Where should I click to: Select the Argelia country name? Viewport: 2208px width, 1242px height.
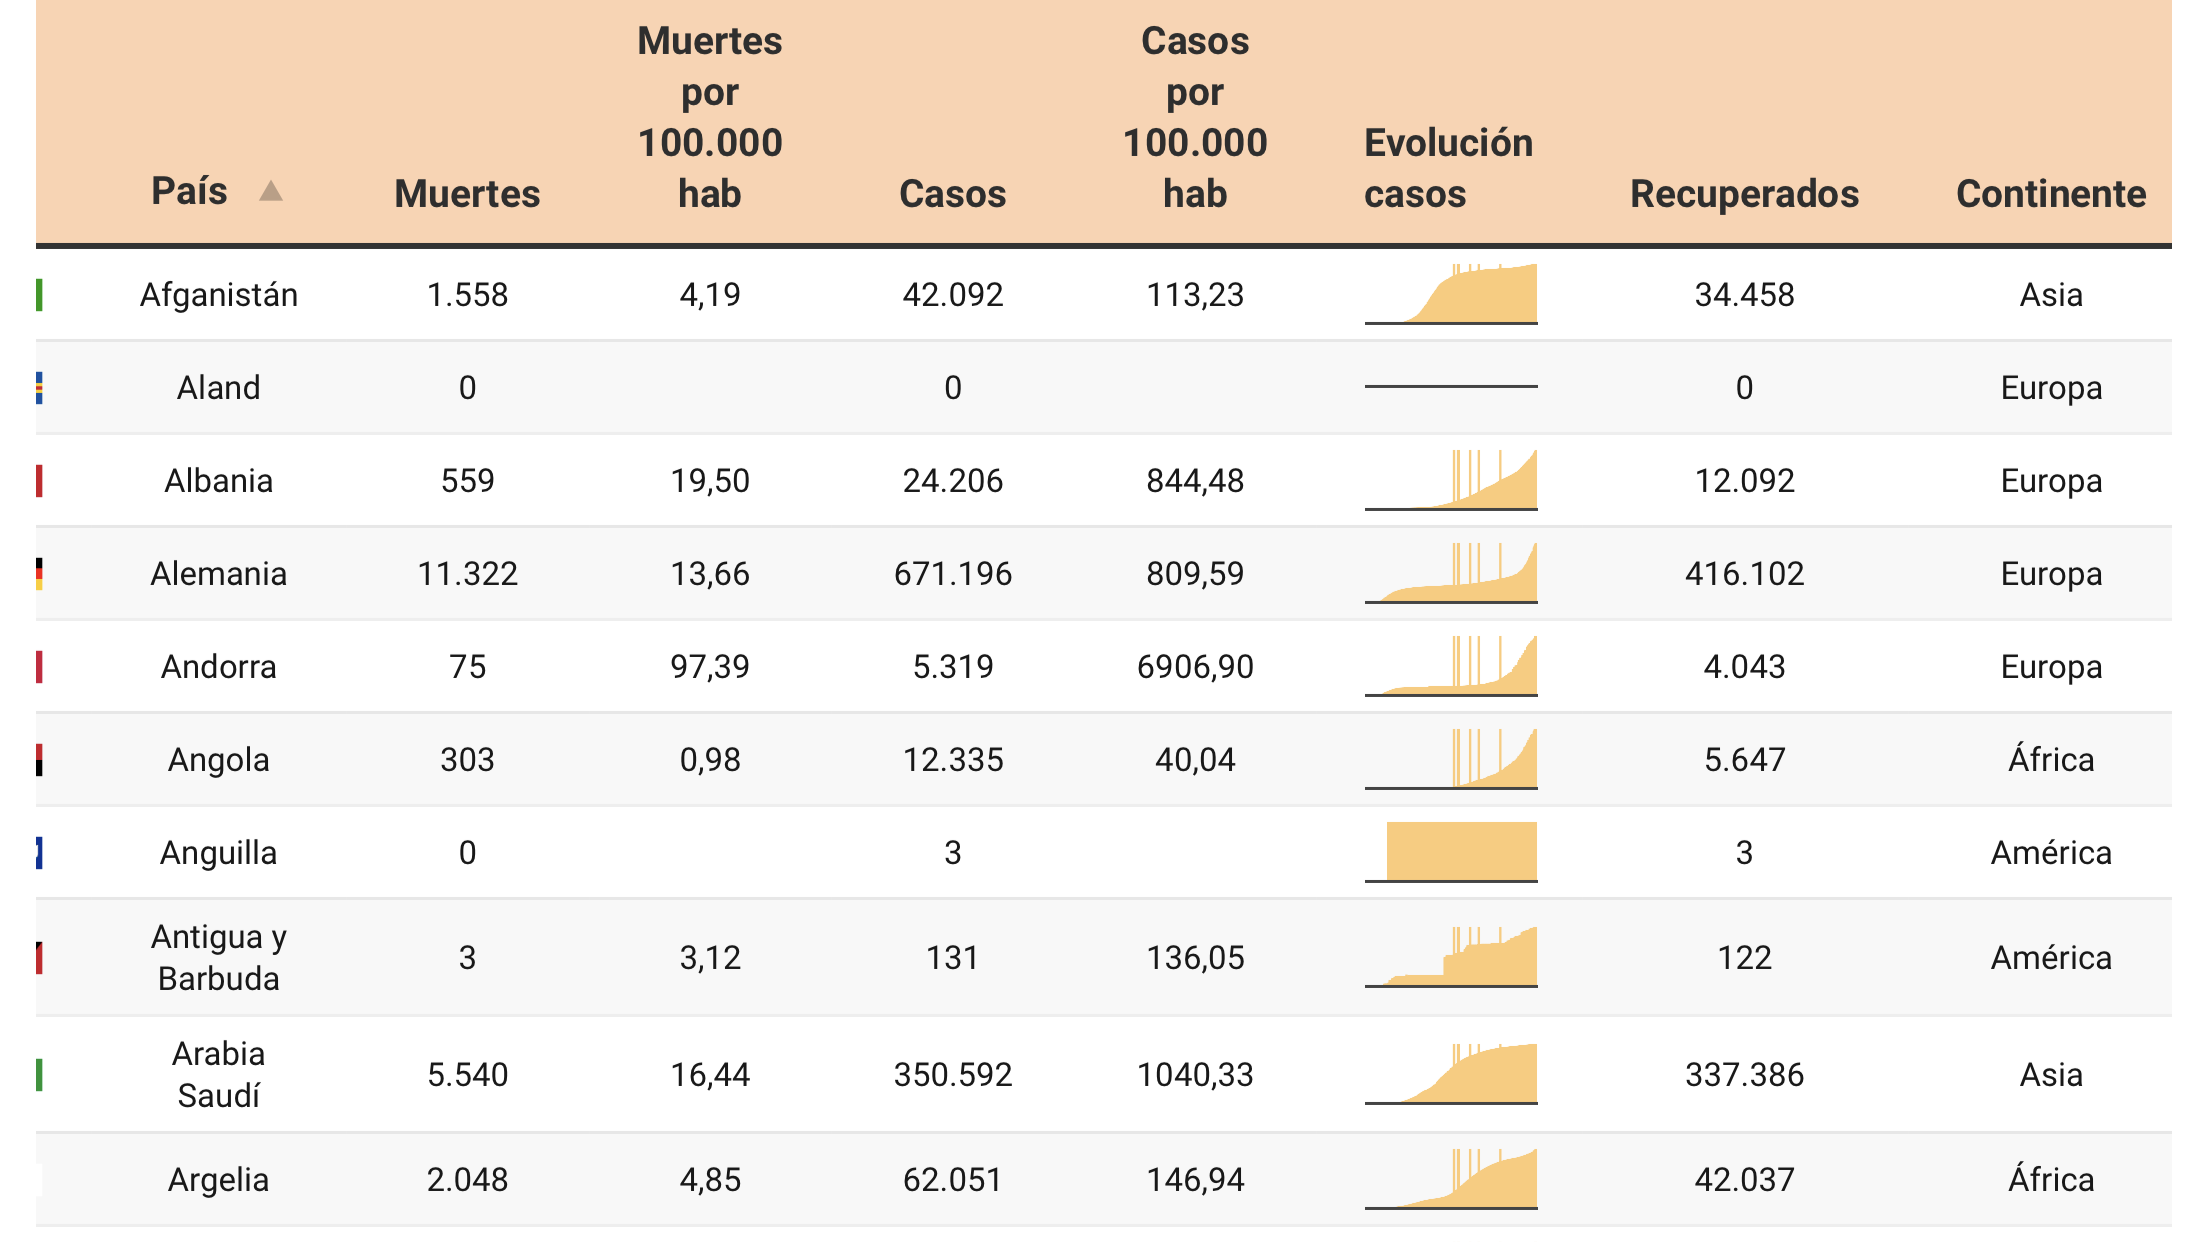tap(219, 1180)
